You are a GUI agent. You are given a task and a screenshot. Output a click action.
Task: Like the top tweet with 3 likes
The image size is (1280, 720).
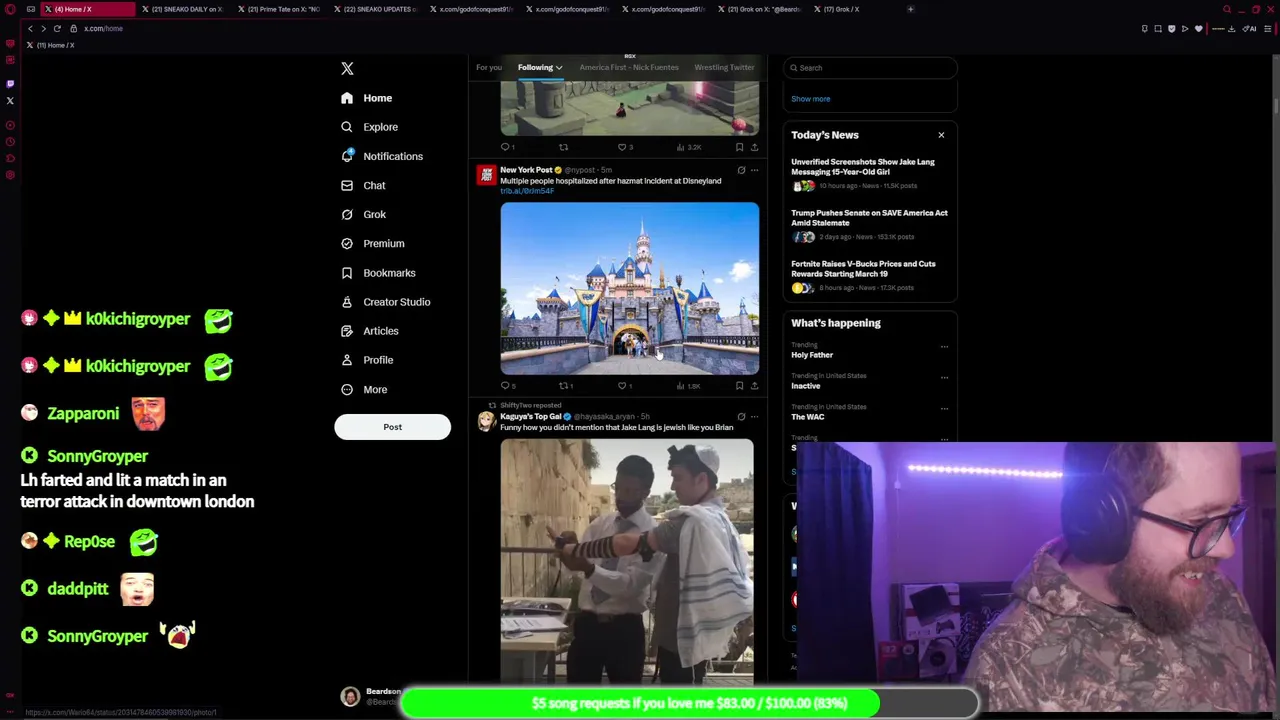(x=625, y=147)
